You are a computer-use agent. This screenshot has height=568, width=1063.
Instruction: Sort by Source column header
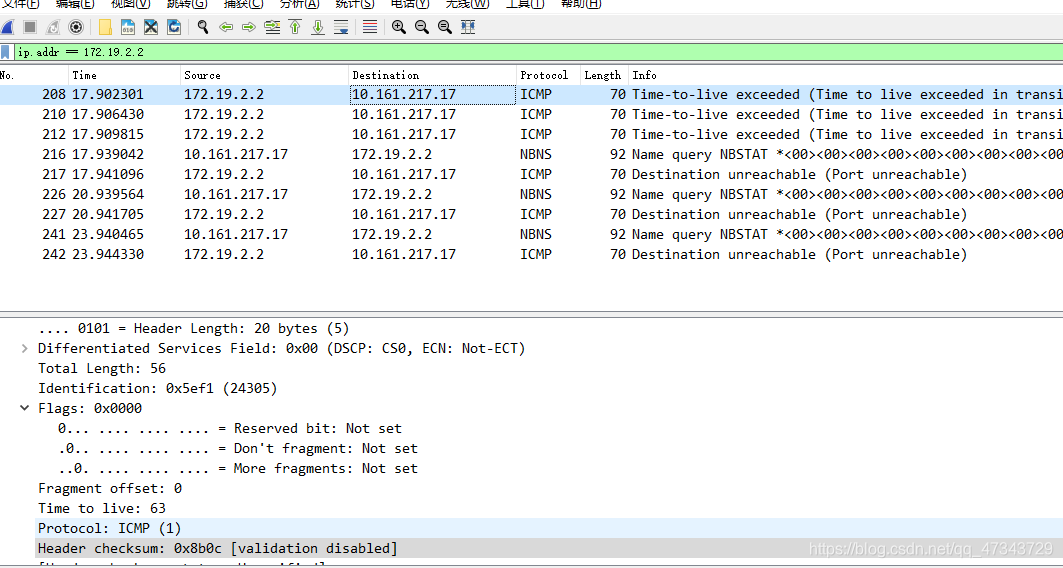[265, 75]
